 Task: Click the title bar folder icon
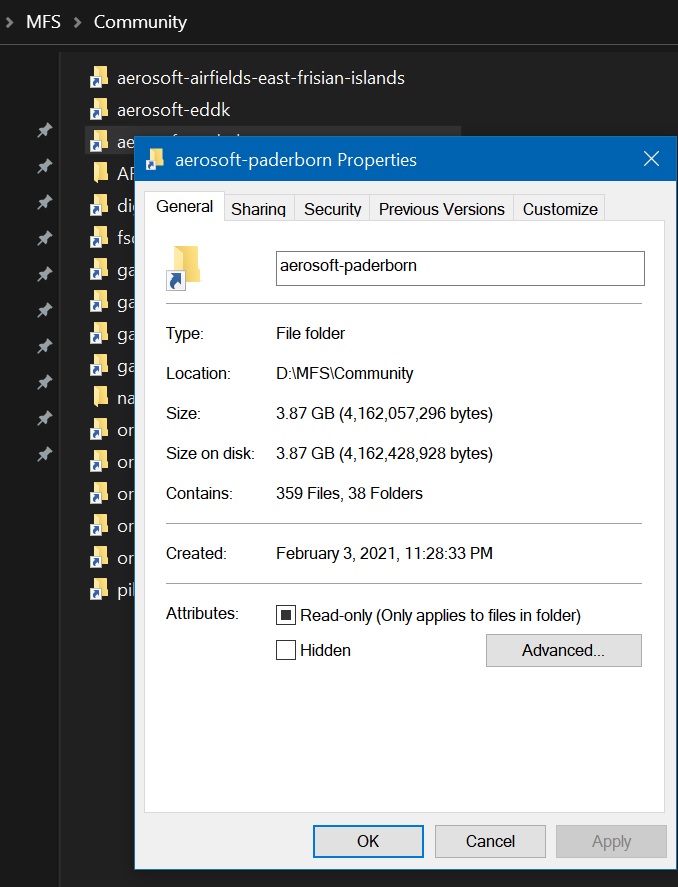point(155,160)
